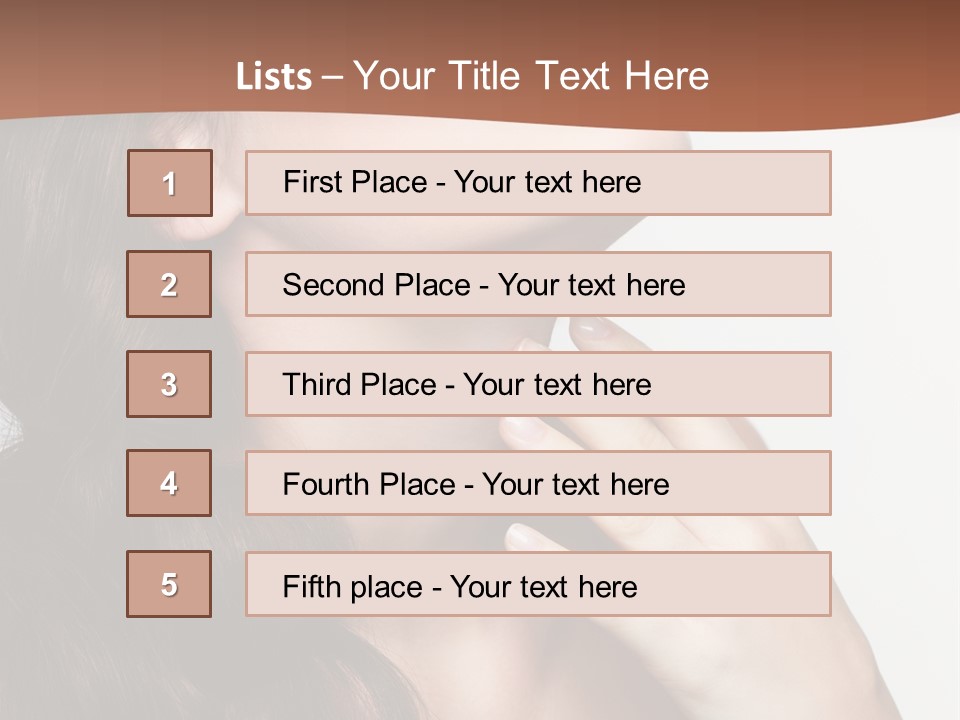Select the number 5 square
The image size is (960, 720).
(169, 584)
